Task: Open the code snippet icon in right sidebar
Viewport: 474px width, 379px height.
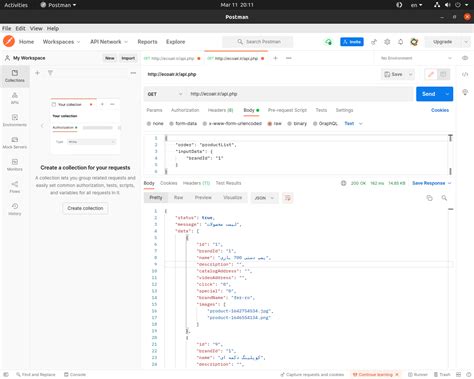Action: click(x=465, y=74)
